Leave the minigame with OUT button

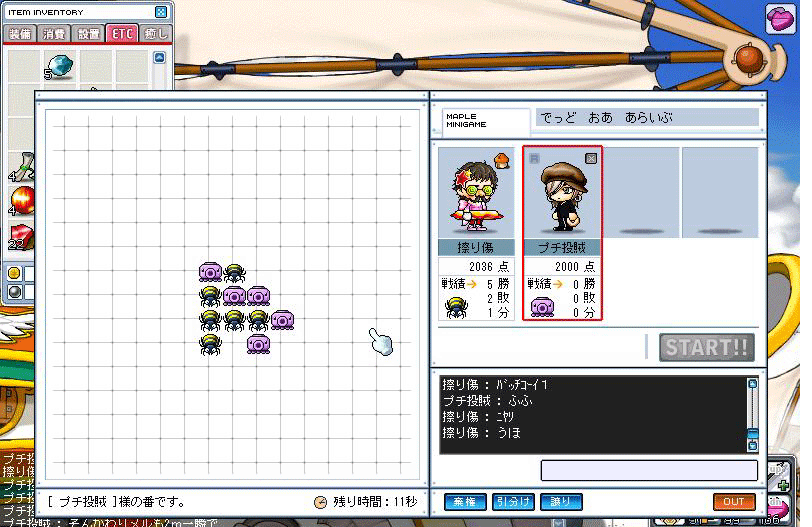click(x=733, y=502)
